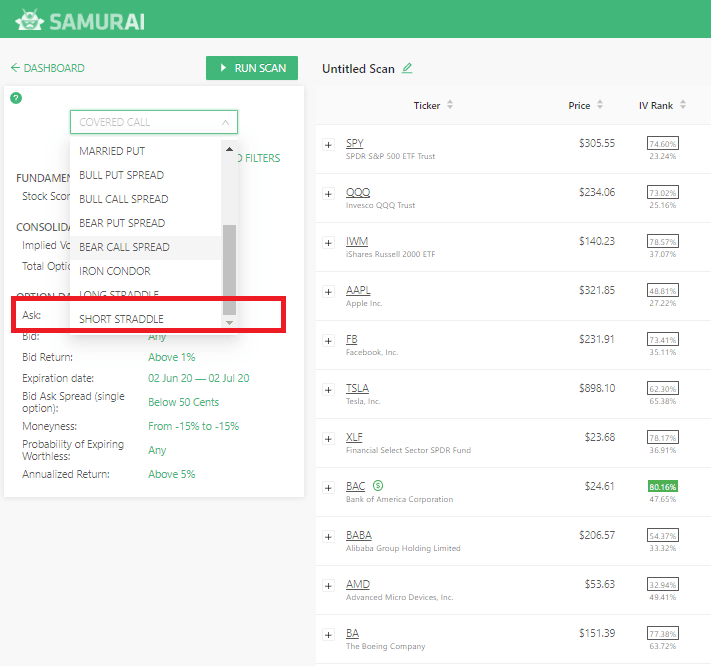Run the scan with RUN SCAN button

point(252,68)
